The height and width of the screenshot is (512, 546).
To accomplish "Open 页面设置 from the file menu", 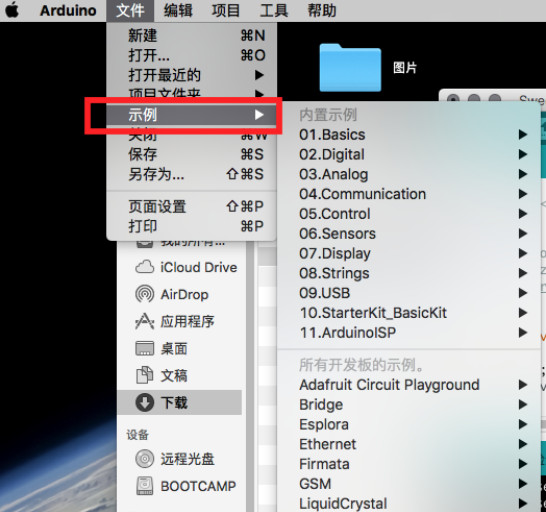I will tap(192, 207).
